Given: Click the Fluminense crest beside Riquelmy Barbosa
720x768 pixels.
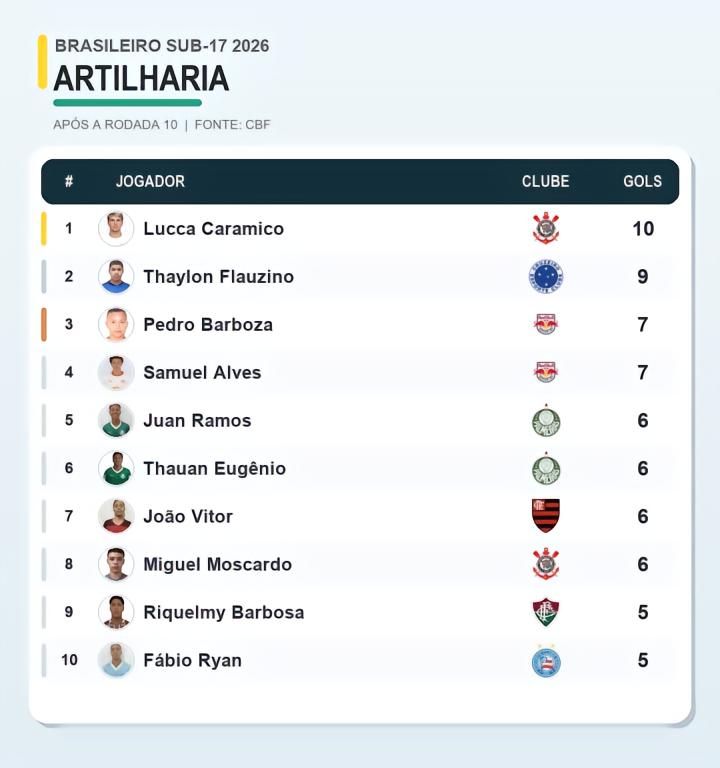Looking at the screenshot, I should (546, 612).
